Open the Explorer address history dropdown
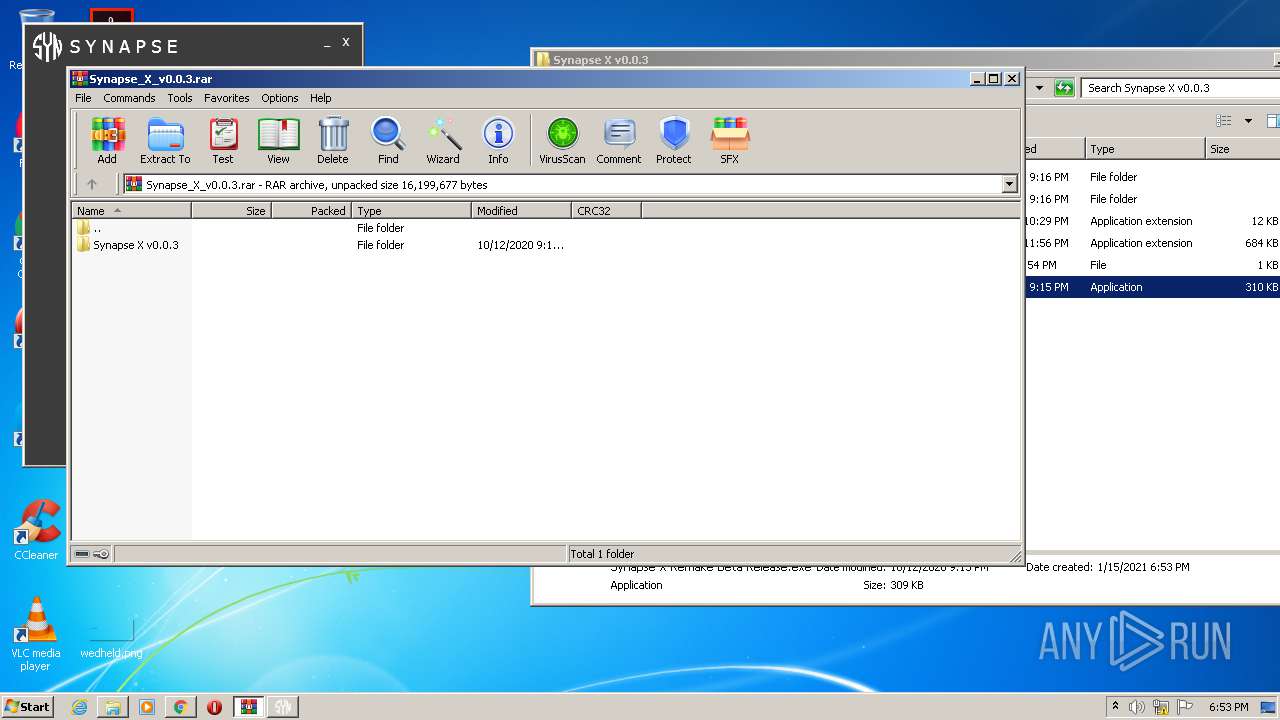This screenshot has height=720, width=1280. (x=1039, y=88)
